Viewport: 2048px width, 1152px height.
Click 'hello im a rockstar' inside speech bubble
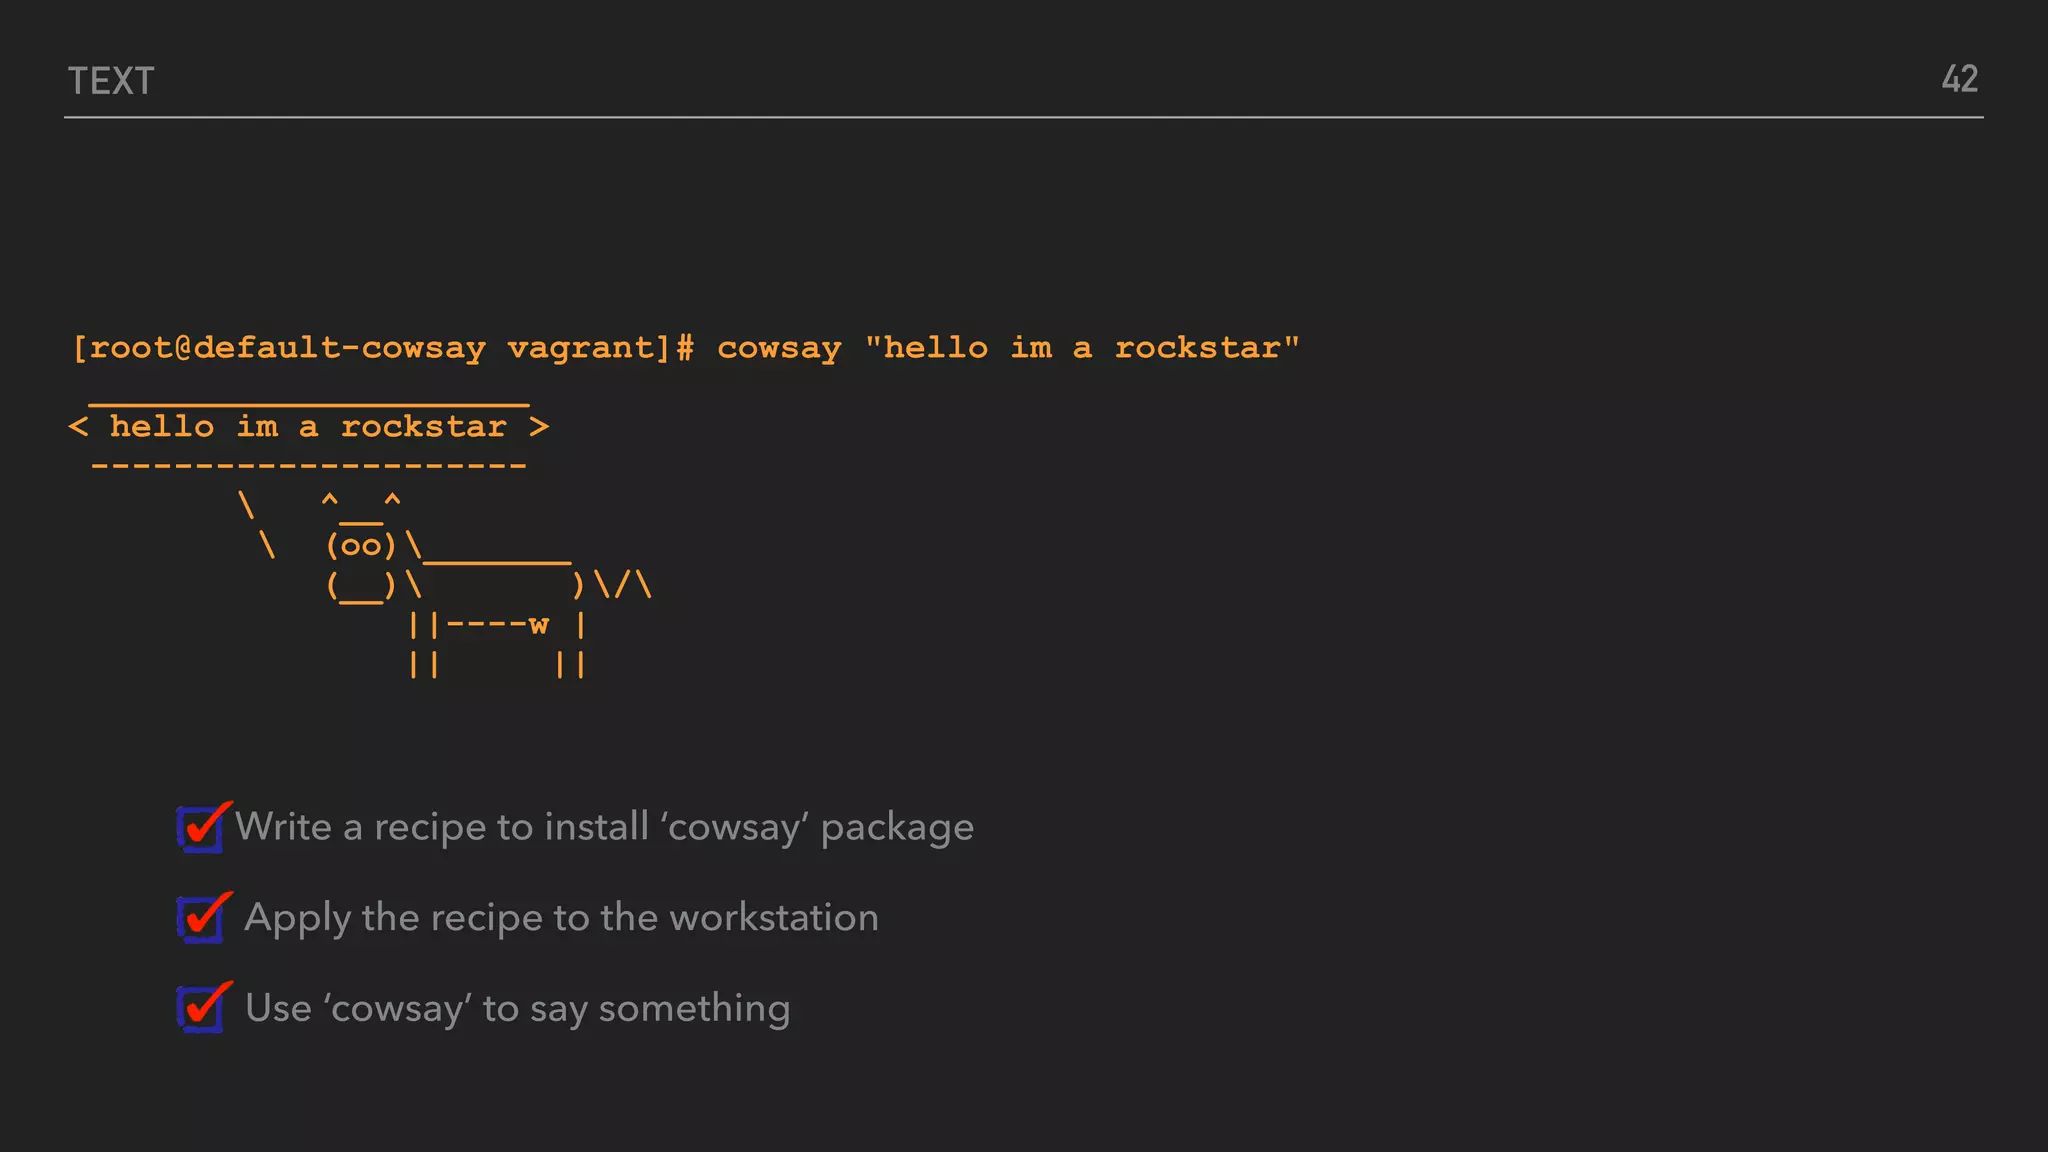click(x=308, y=427)
